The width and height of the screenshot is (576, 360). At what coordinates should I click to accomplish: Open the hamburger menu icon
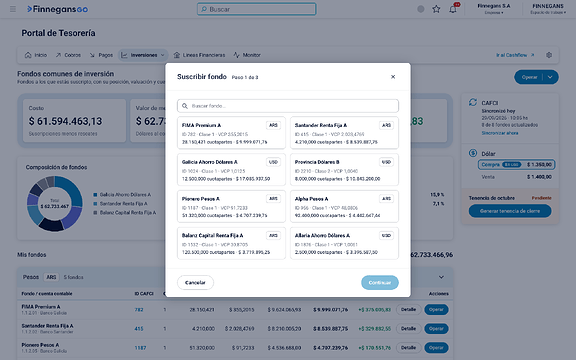click(x=13, y=9)
